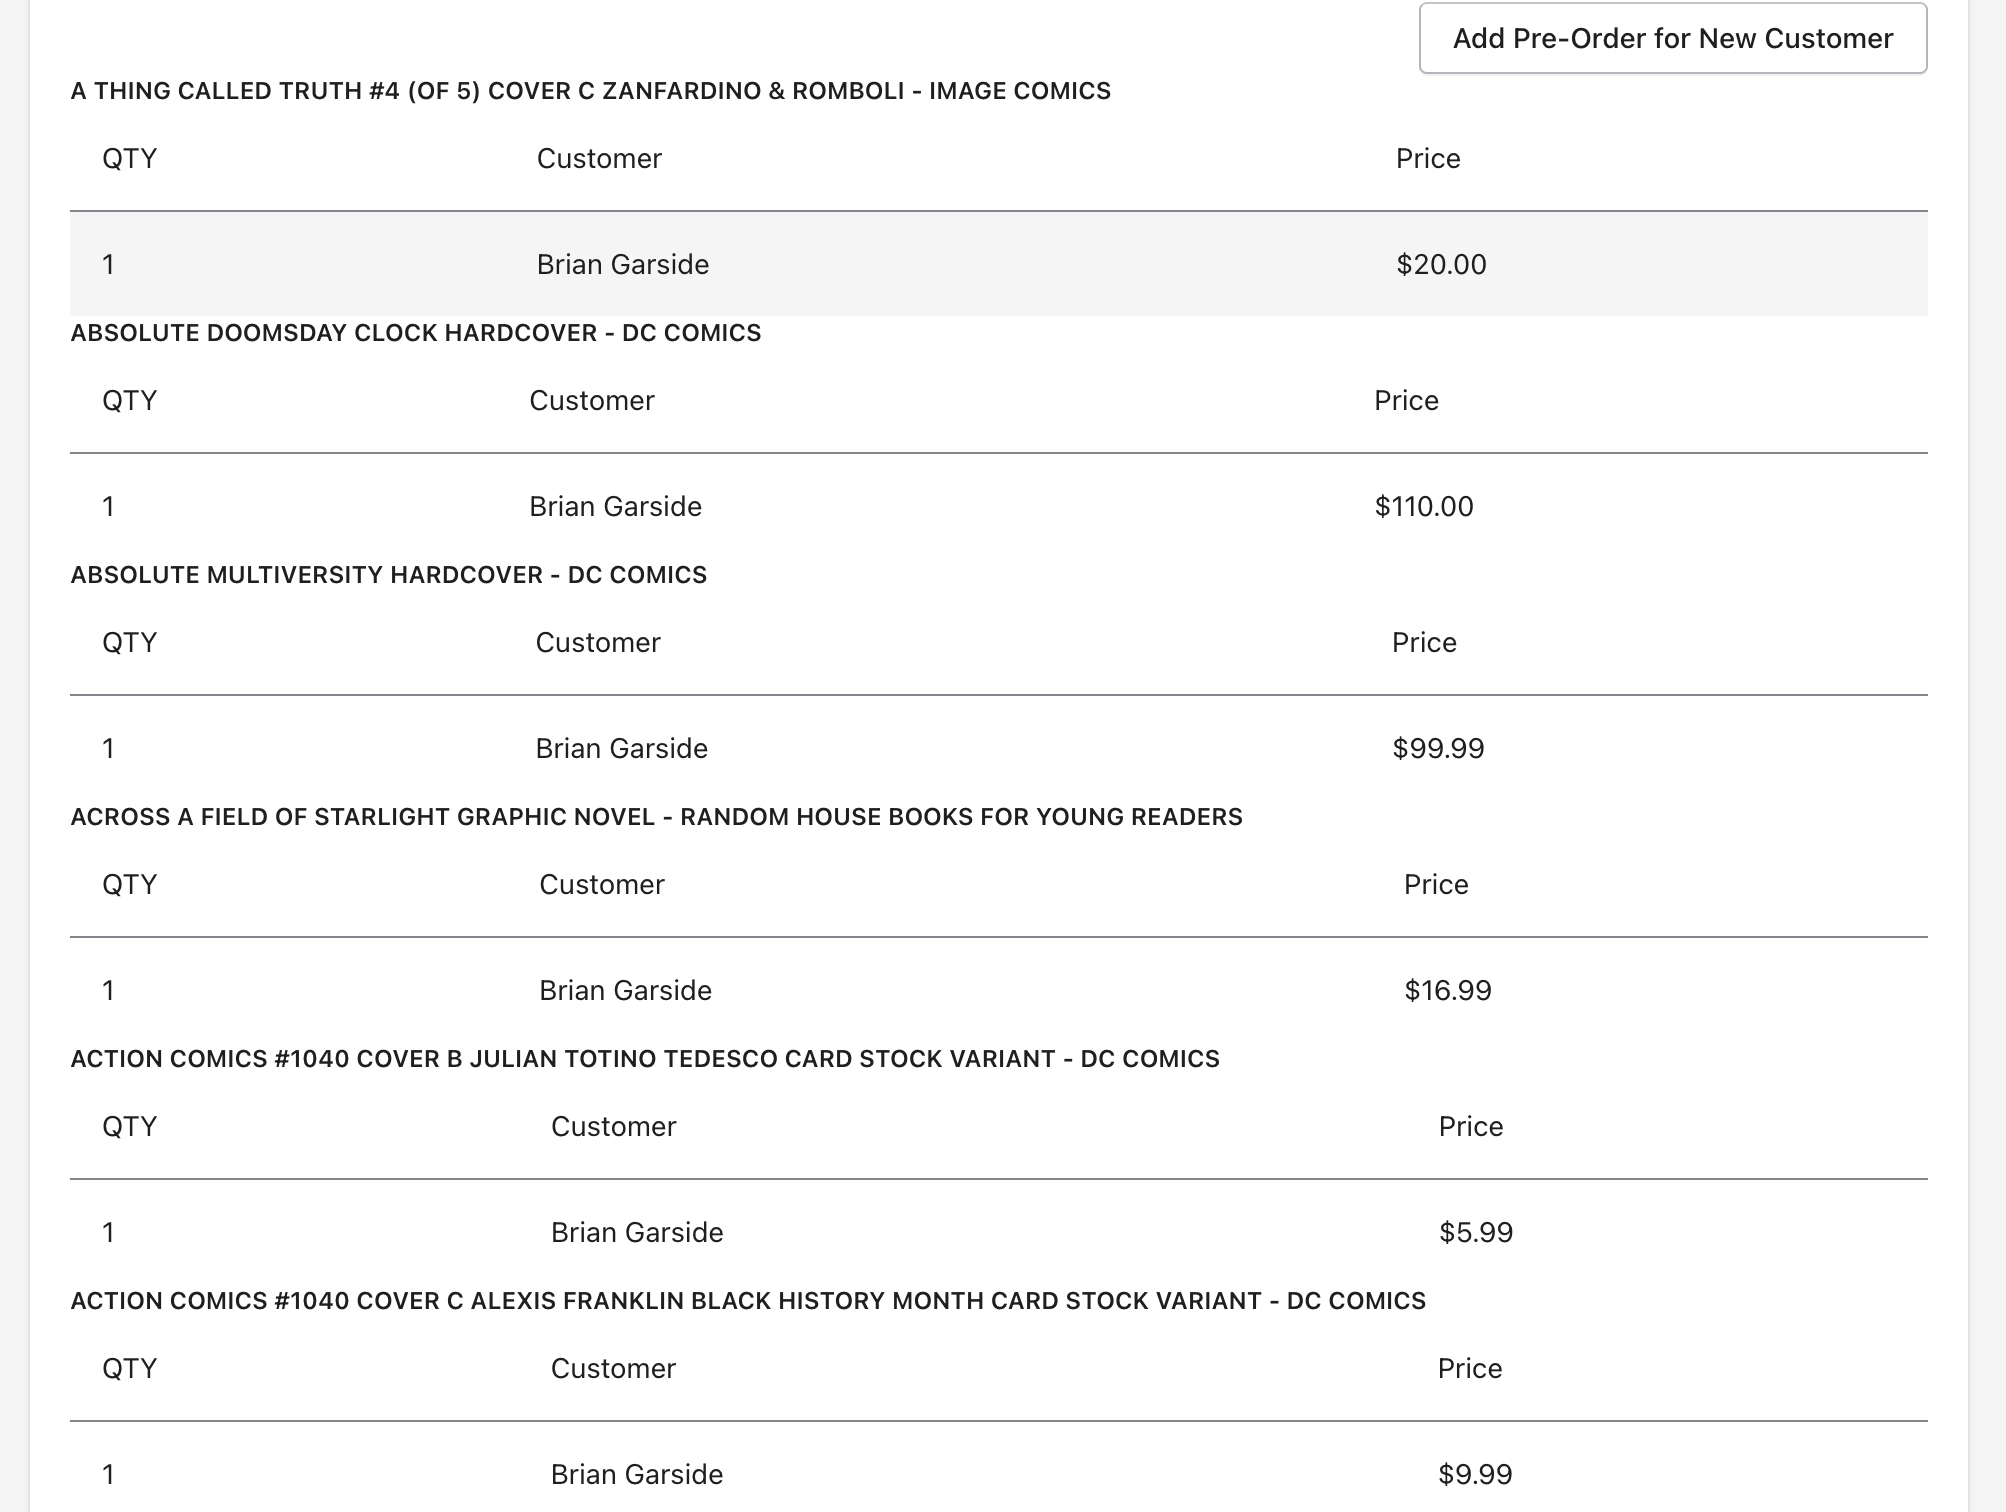Click Customer header under Action Comics Cover B
Screen dimensions: 2006x1512
click(x=614, y=1127)
